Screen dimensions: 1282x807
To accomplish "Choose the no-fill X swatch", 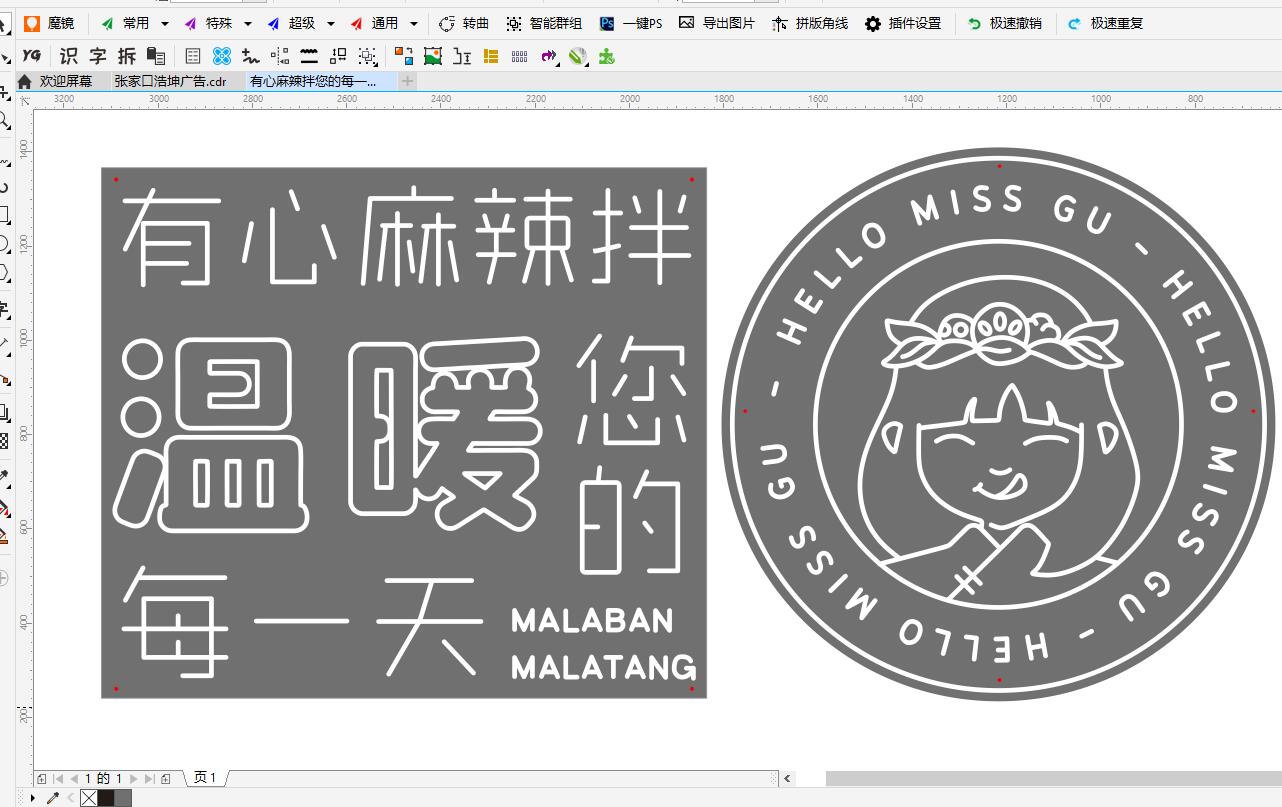I will click(x=89, y=798).
